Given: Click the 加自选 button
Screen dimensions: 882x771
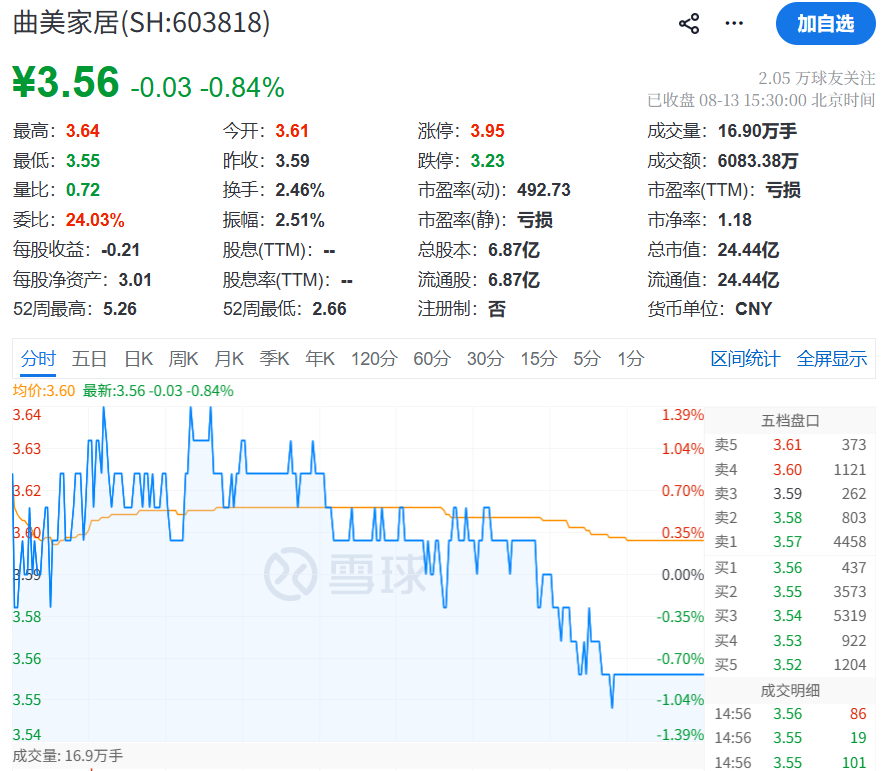Looking at the screenshot, I should point(825,24).
